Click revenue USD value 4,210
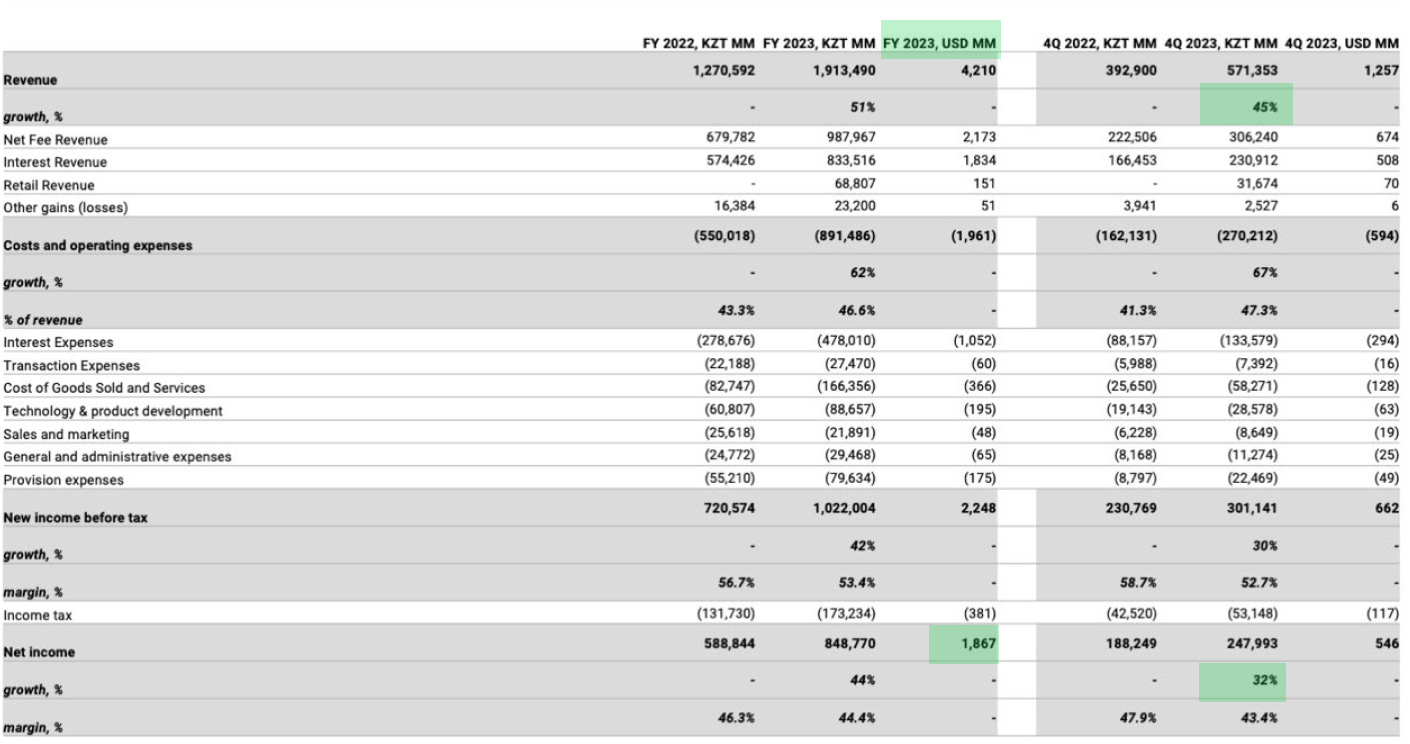The image size is (1410, 744). click(x=979, y=71)
